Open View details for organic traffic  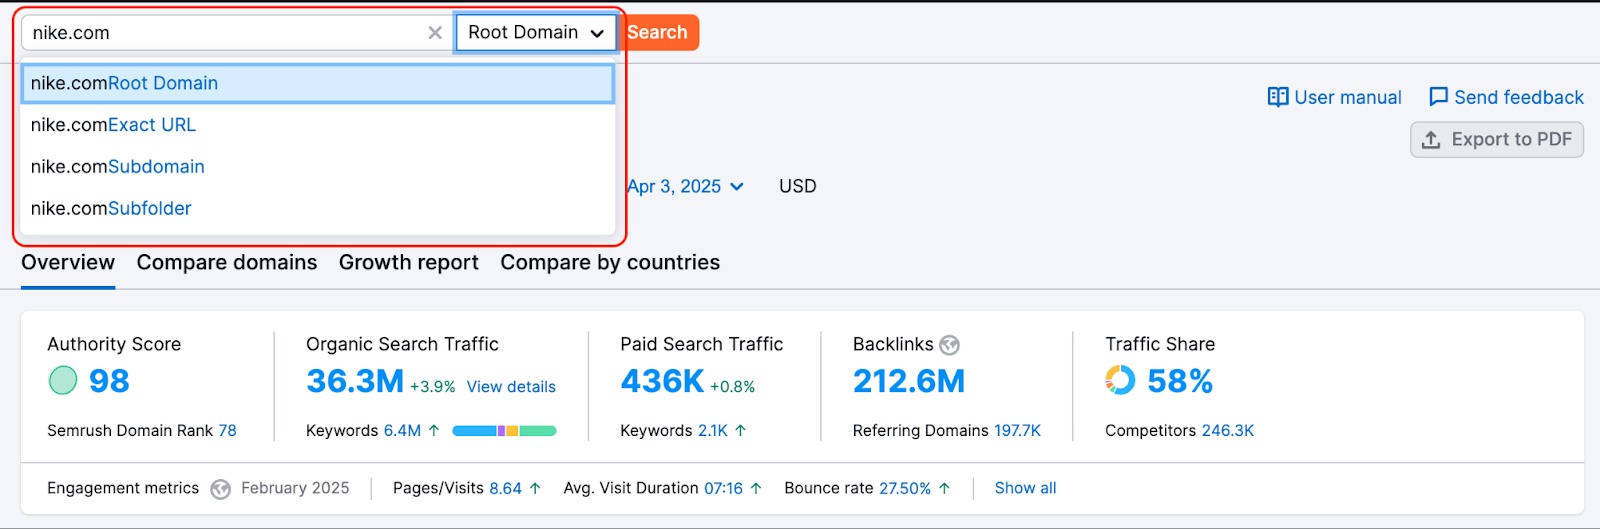pos(511,387)
